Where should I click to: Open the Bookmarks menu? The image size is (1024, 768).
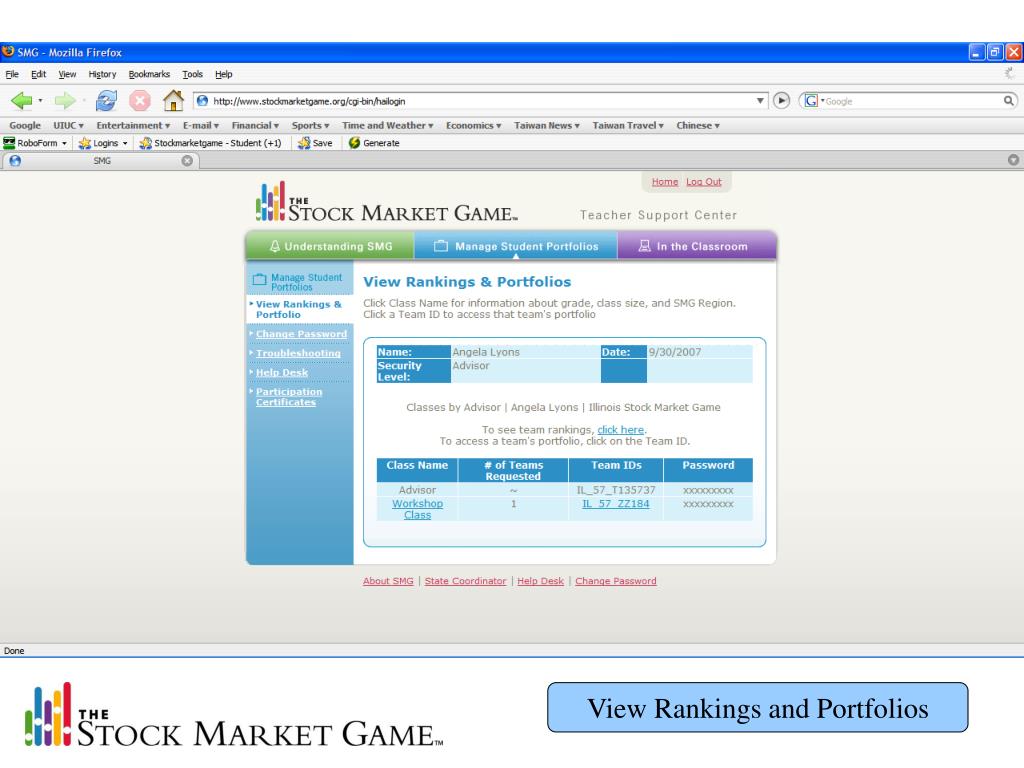click(x=149, y=74)
